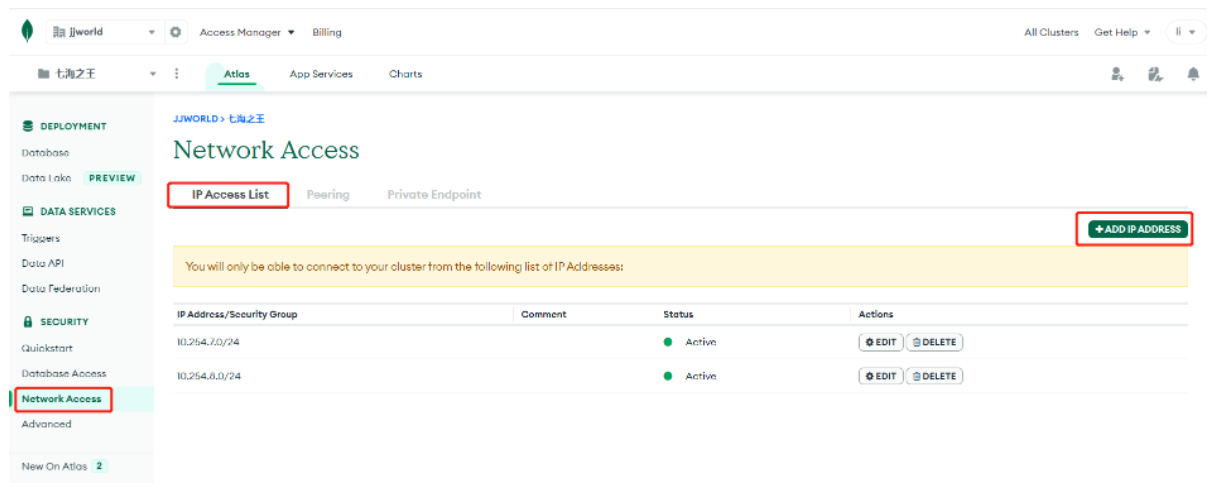Delete the 10.254.7.0/24 entry

(x=934, y=342)
